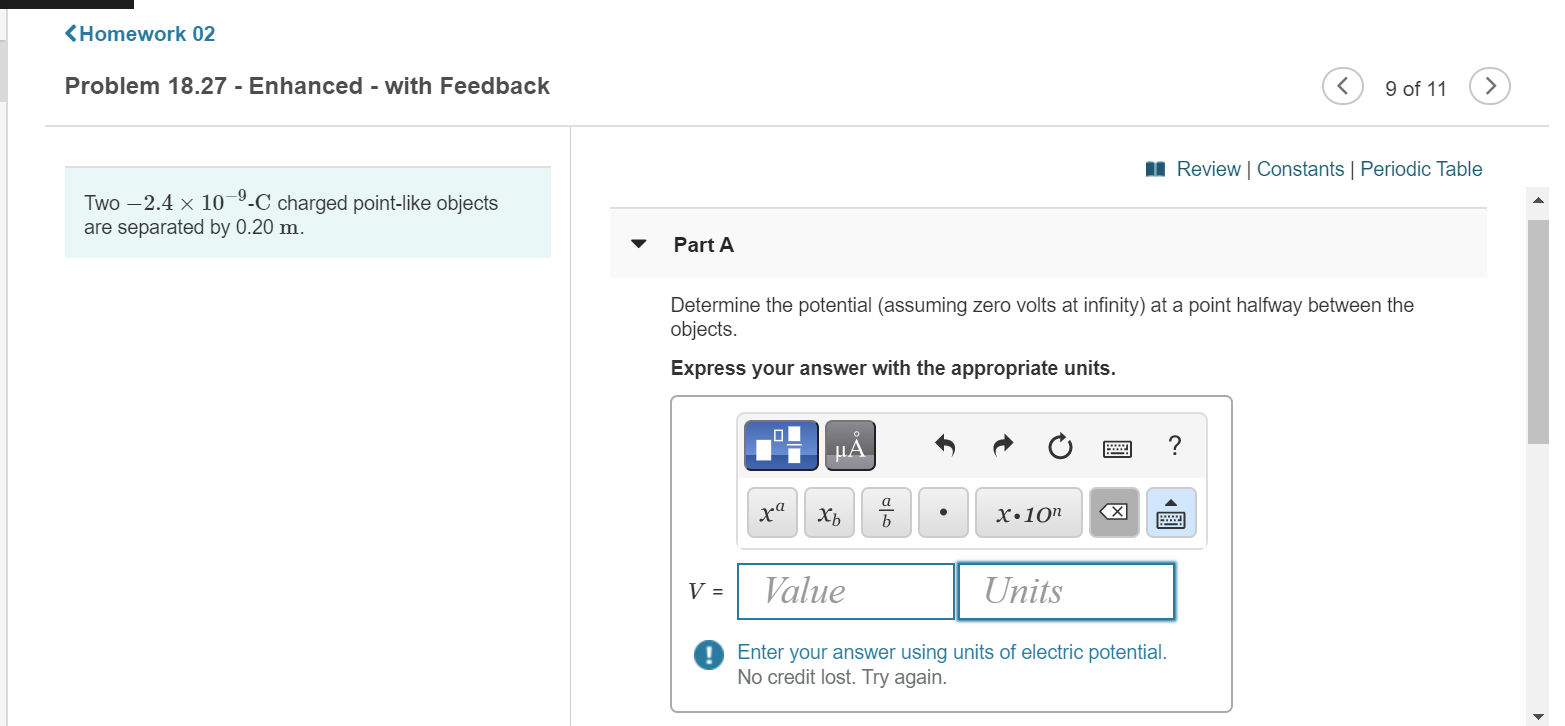Viewport: 1565px width, 726px height.
Task: Toggle the on-screen keyboard panel
Action: coord(1171,513)
